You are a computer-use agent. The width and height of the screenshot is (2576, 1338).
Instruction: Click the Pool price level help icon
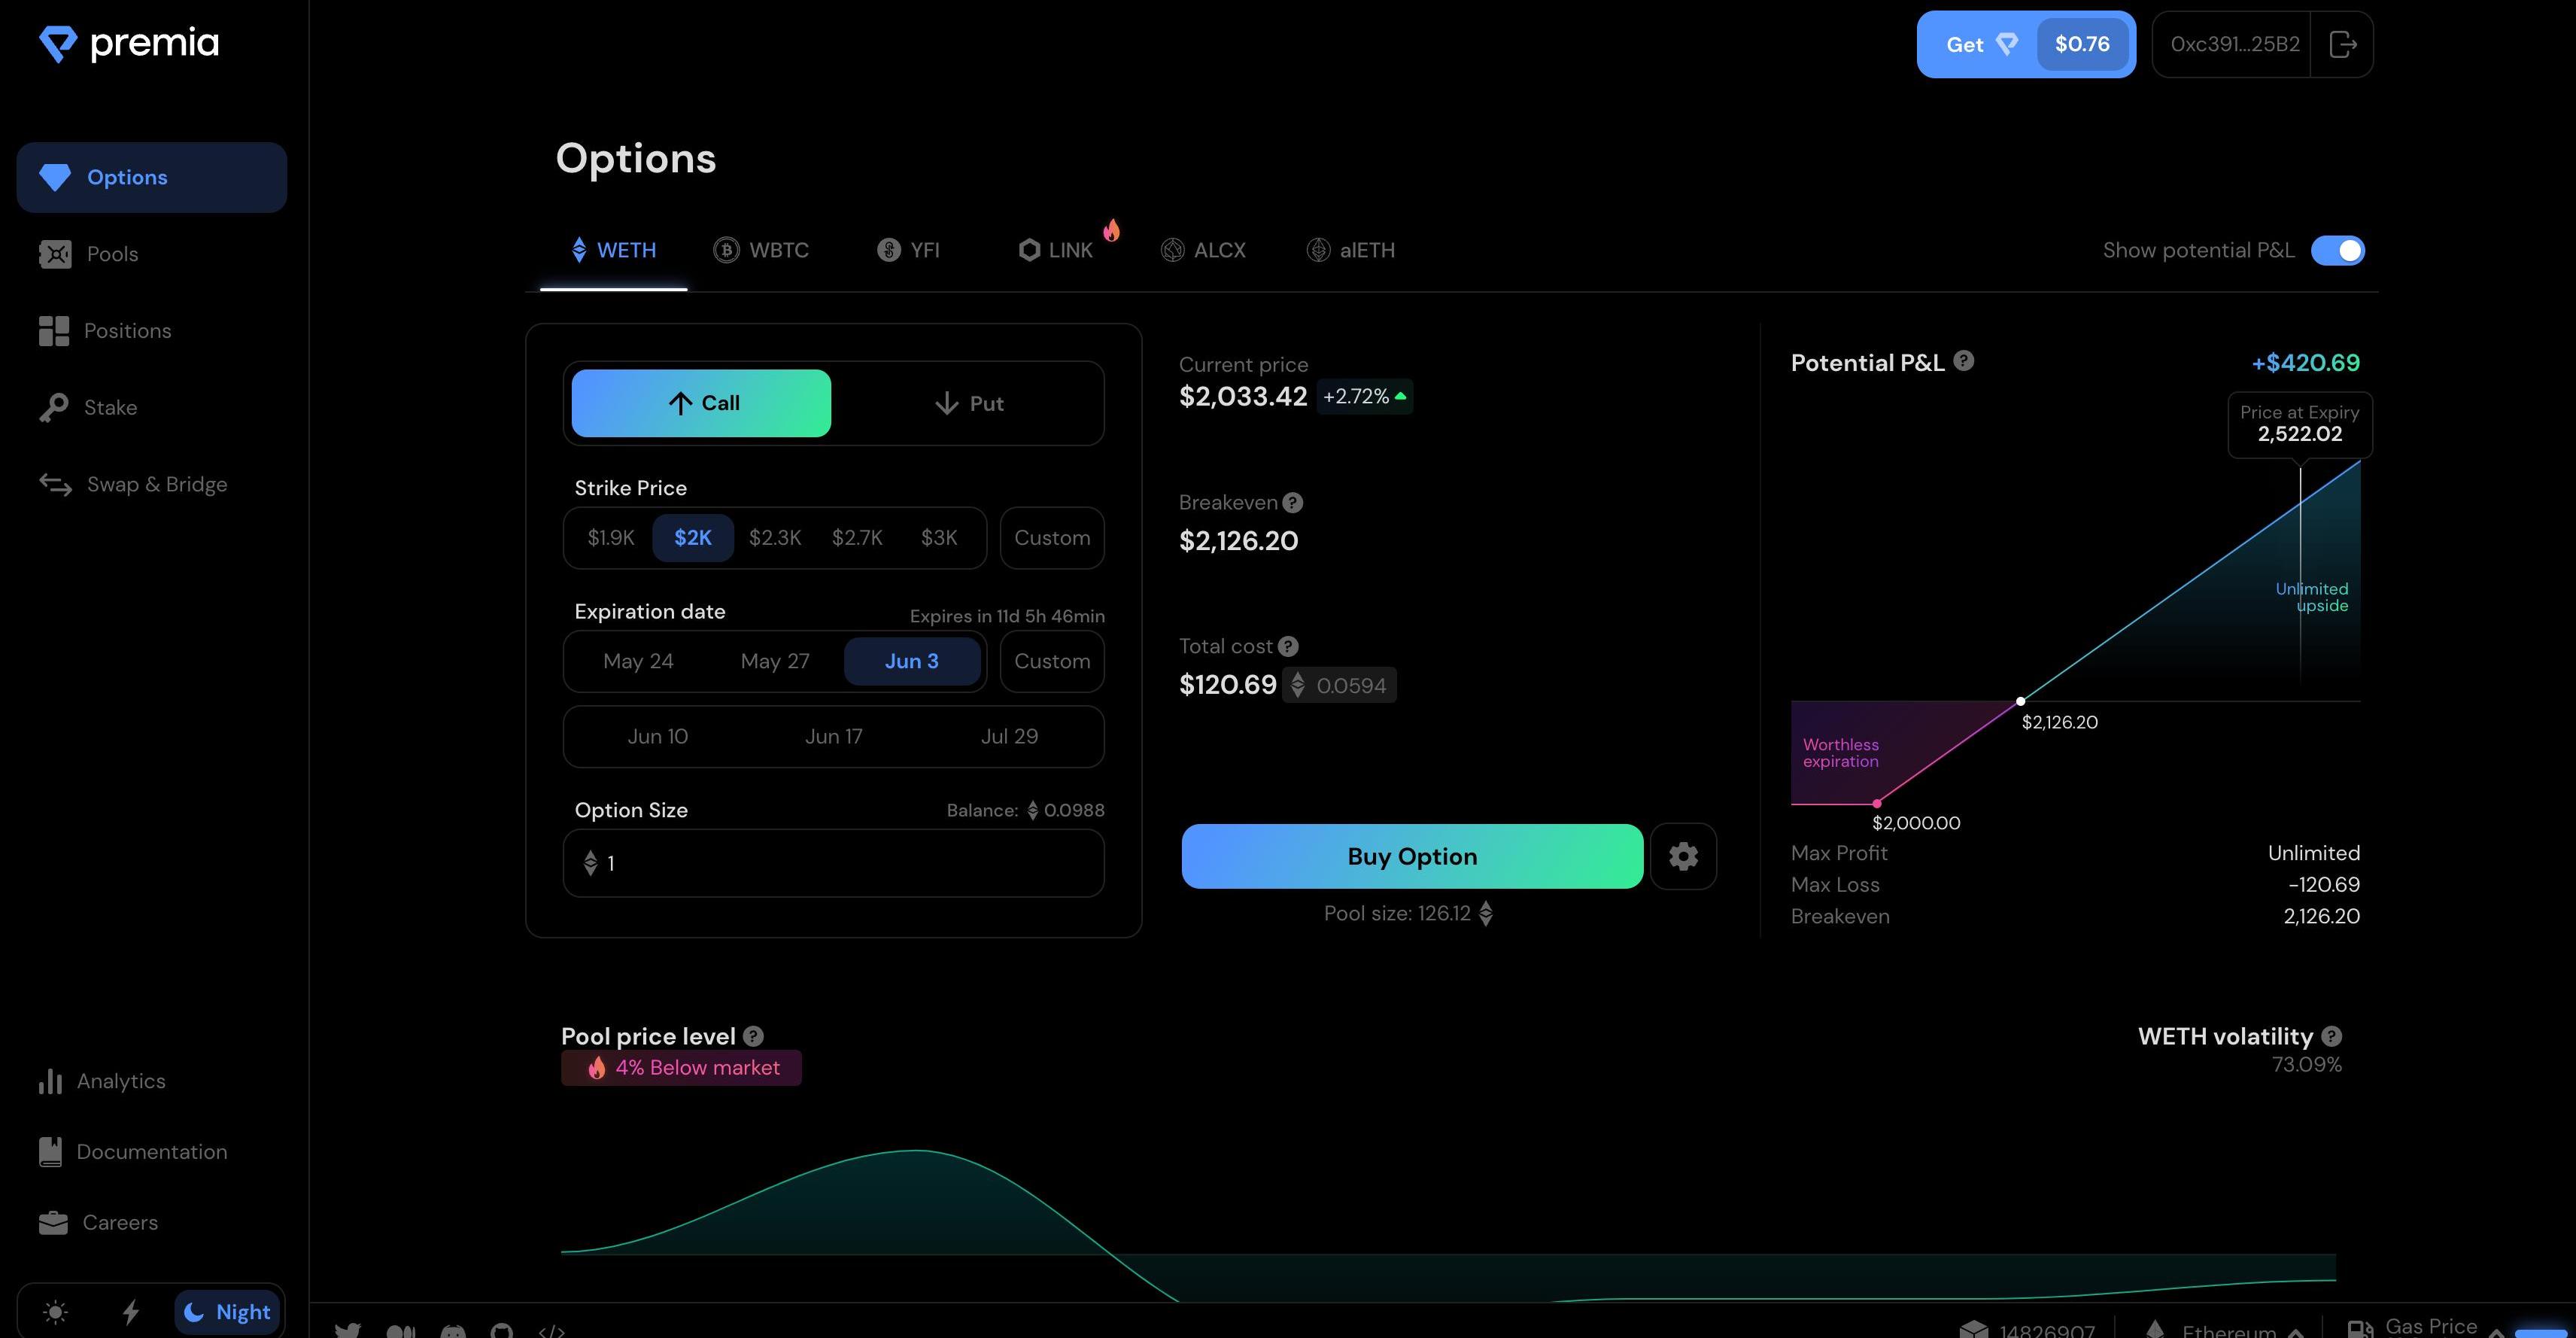click(753, 1036)
